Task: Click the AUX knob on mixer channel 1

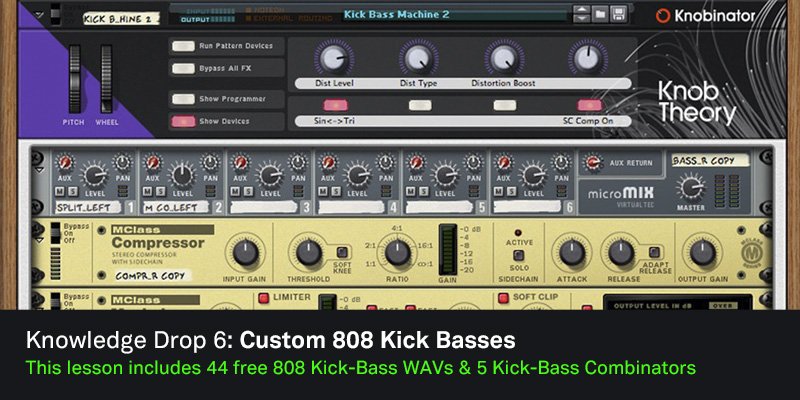Action: point(65,163)
